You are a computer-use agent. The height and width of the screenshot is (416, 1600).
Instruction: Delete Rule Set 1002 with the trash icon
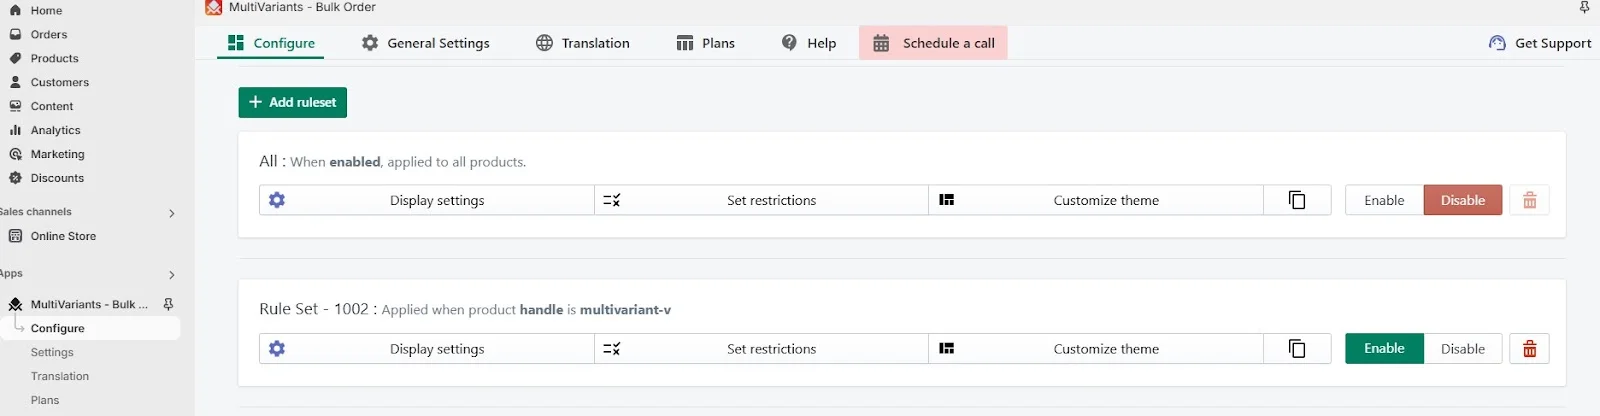1529,349
